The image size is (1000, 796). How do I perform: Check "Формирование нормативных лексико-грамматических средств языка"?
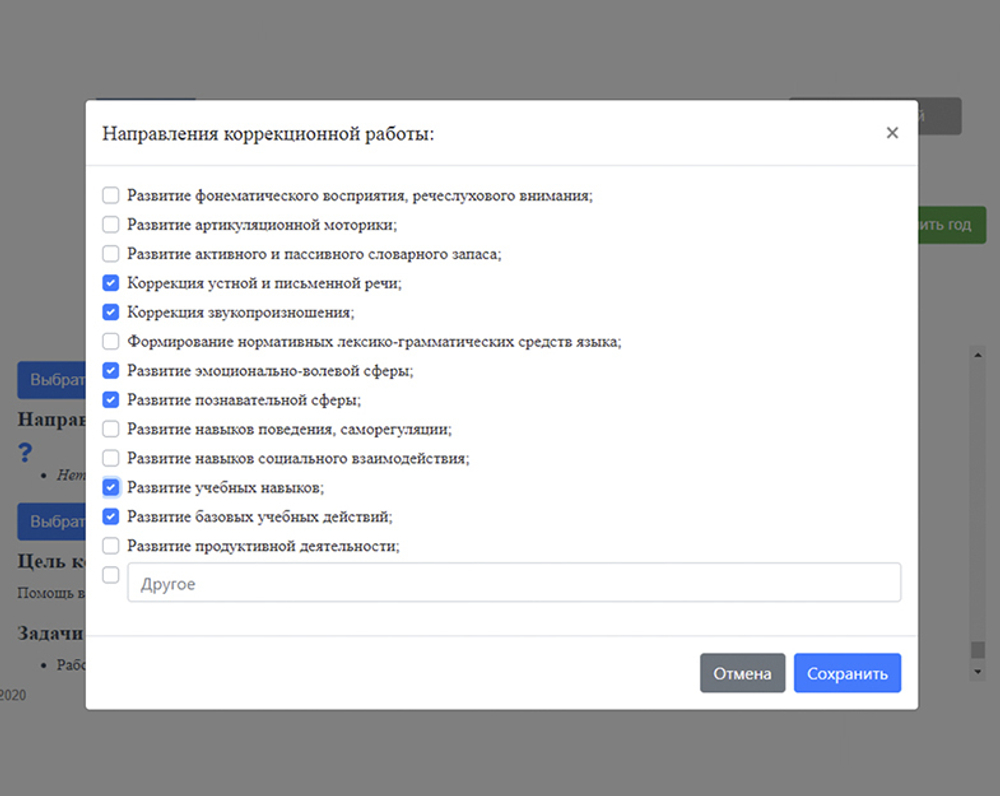pyautogui.click(x=110, y=341)
